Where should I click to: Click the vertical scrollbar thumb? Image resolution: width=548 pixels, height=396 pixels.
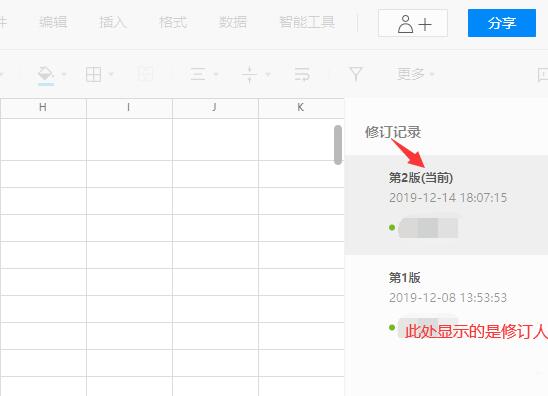[x=338, y=145]
